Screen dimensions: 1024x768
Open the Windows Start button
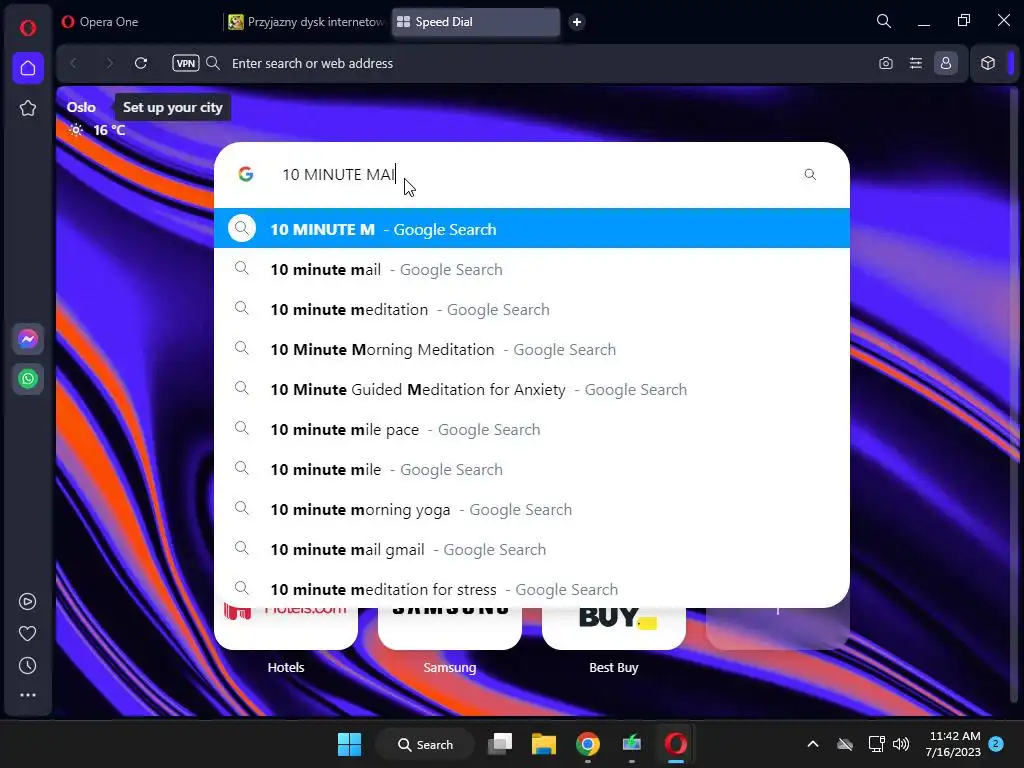(349, 744)
